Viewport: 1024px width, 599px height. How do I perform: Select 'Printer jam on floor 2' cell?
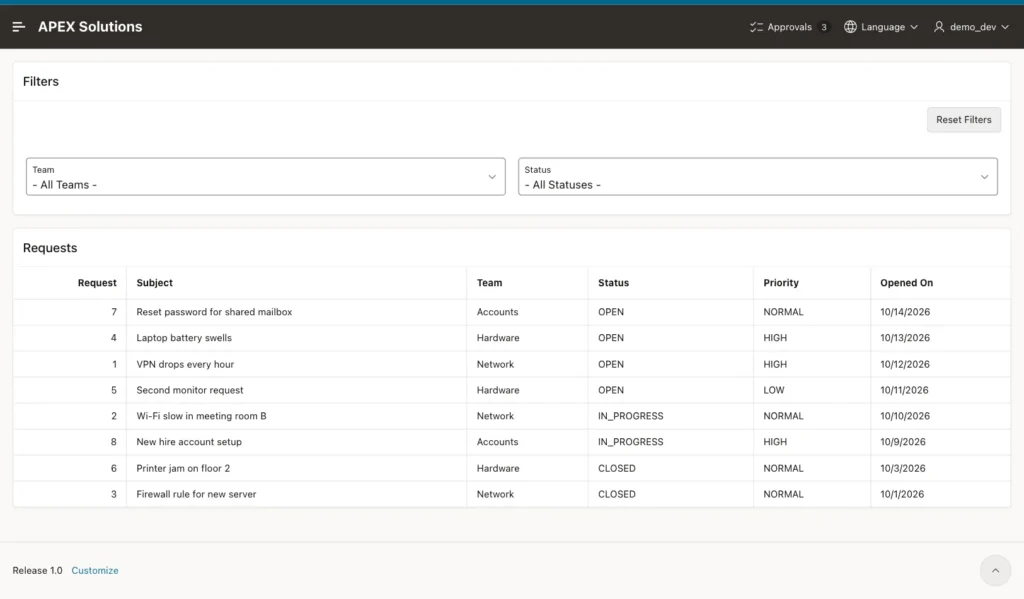coord(183,468)
